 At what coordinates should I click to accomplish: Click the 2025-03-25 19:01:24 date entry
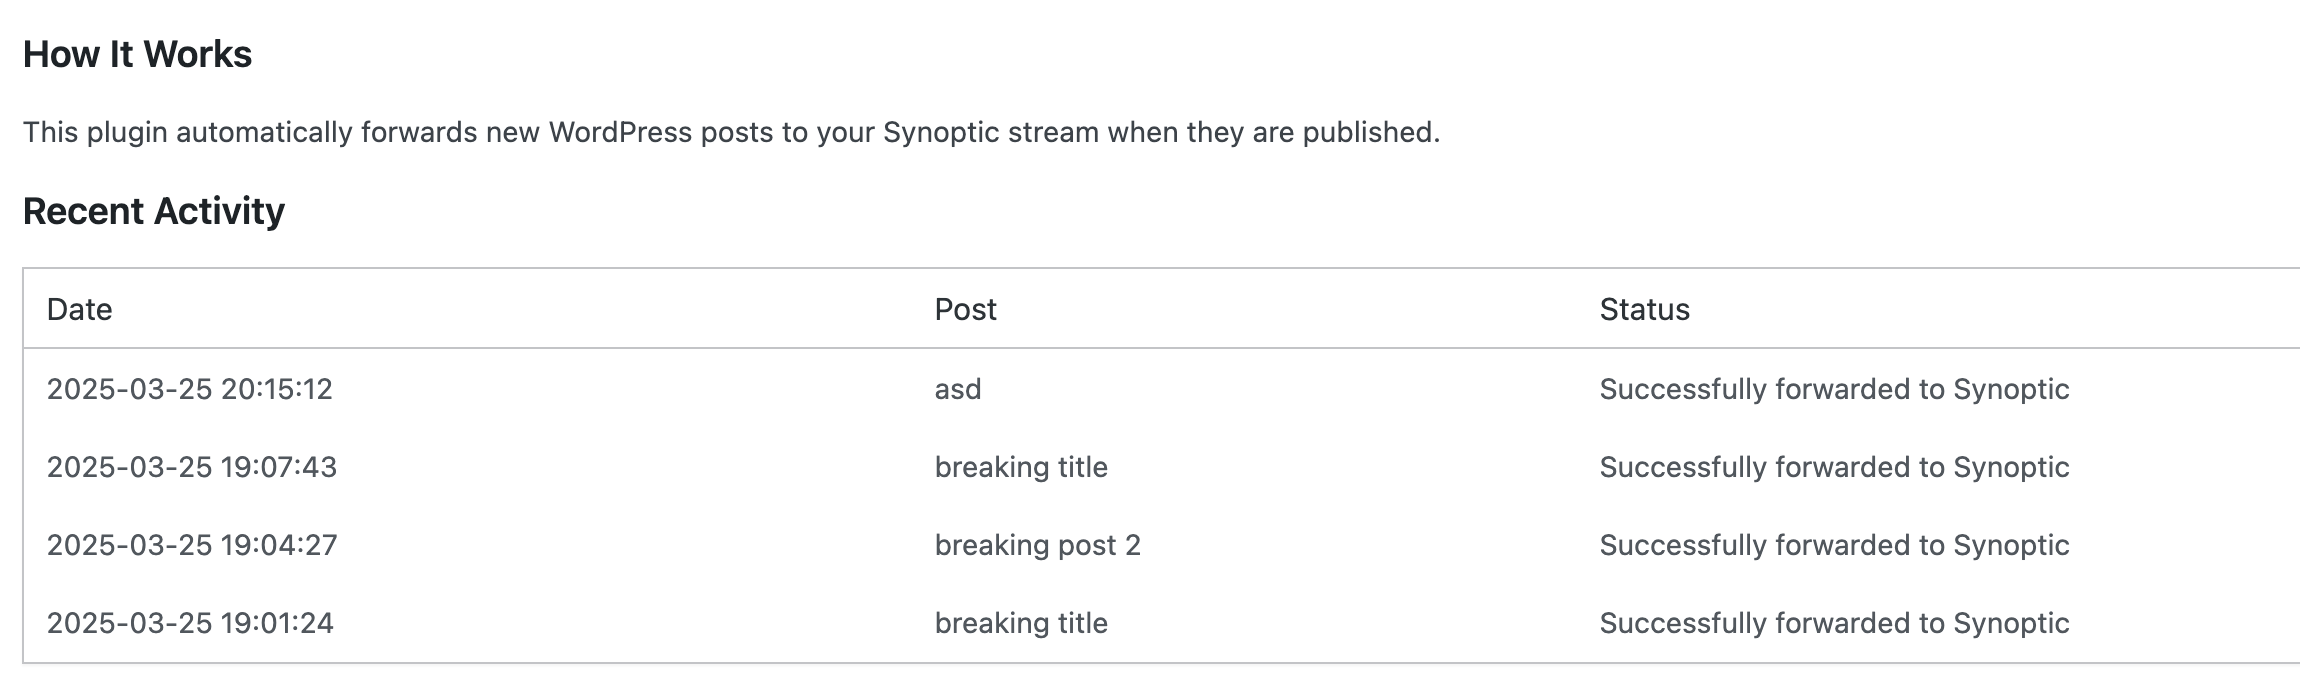pos(190,623)
